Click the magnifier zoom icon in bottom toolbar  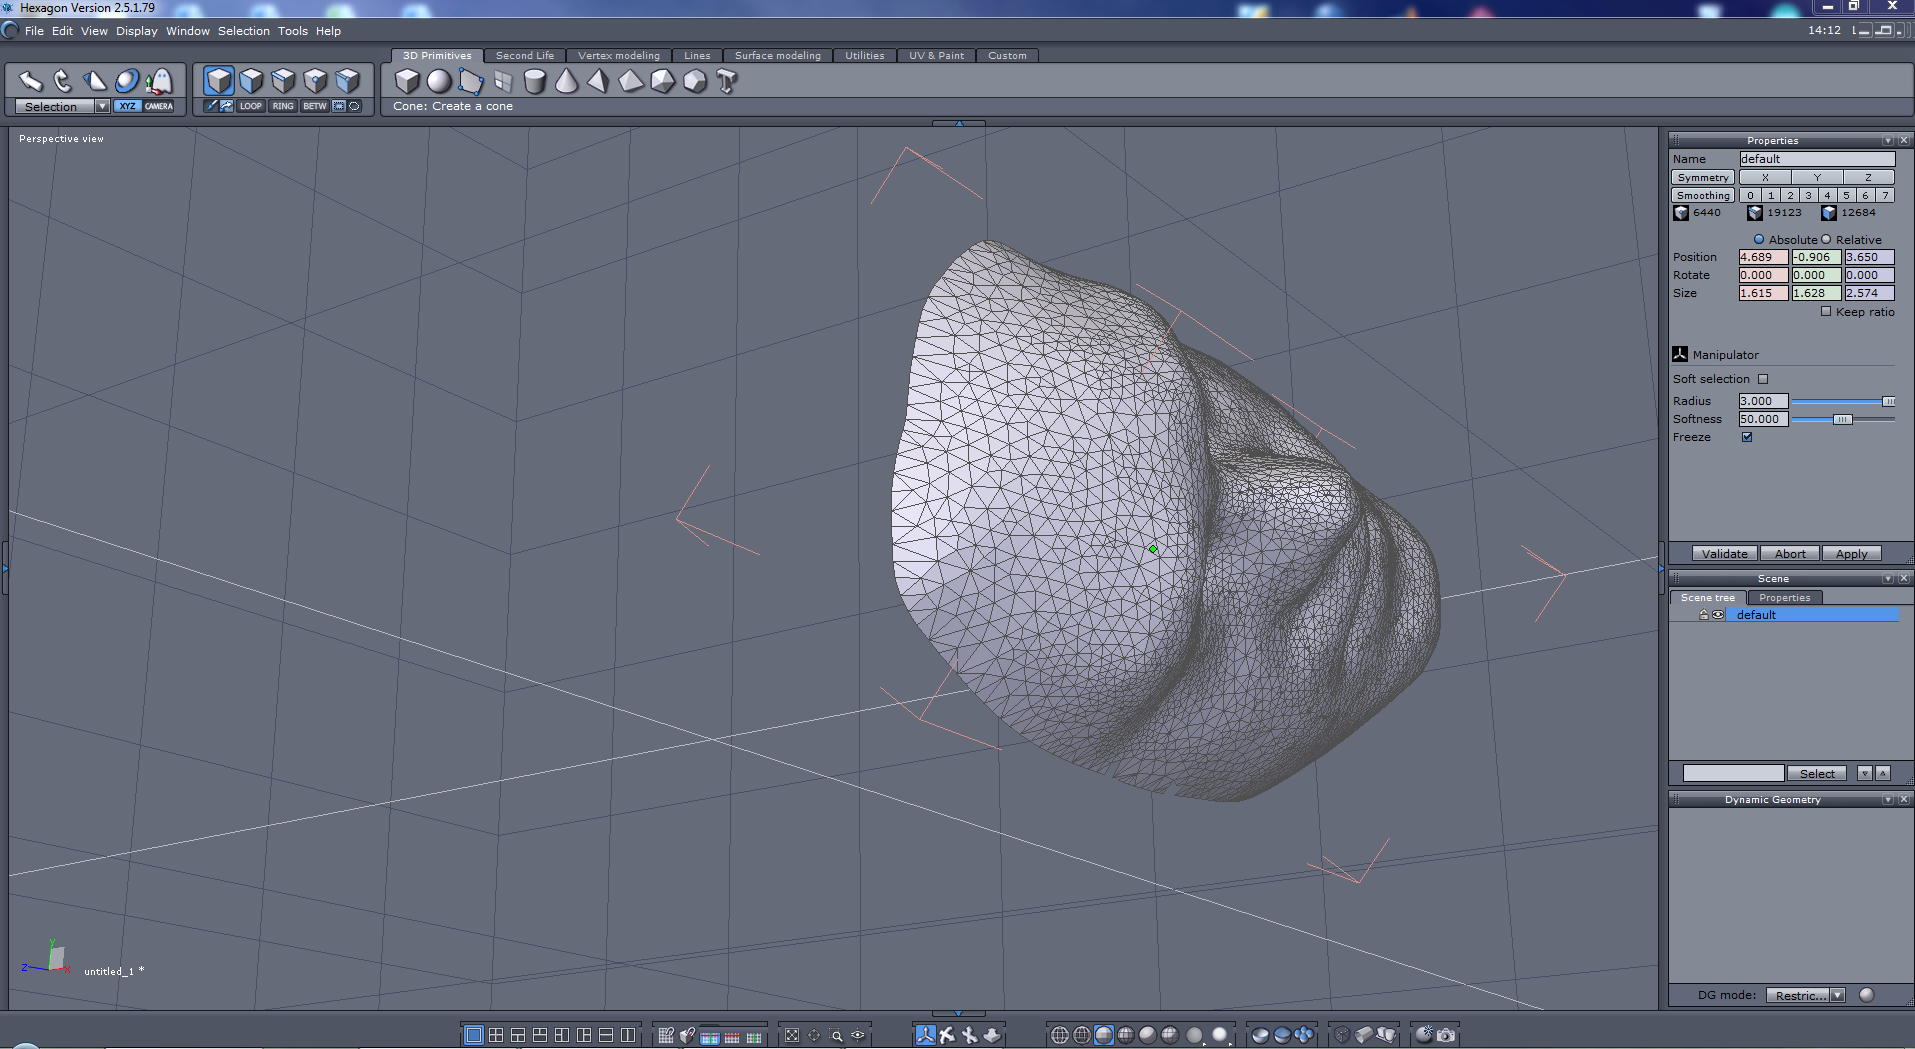[836, 1035]
